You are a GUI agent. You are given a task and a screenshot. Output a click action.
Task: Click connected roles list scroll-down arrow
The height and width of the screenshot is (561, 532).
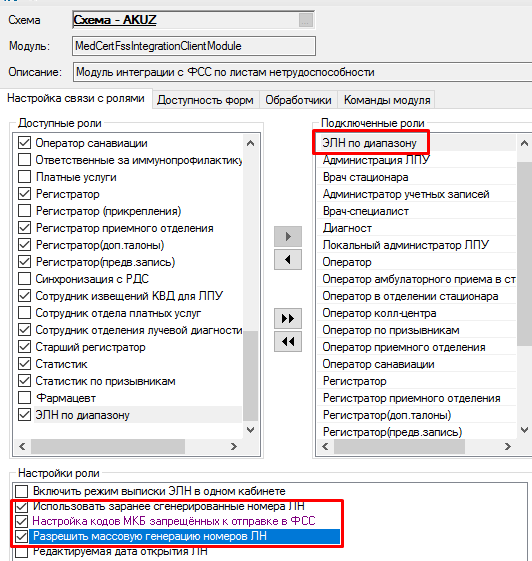point(524,430)
